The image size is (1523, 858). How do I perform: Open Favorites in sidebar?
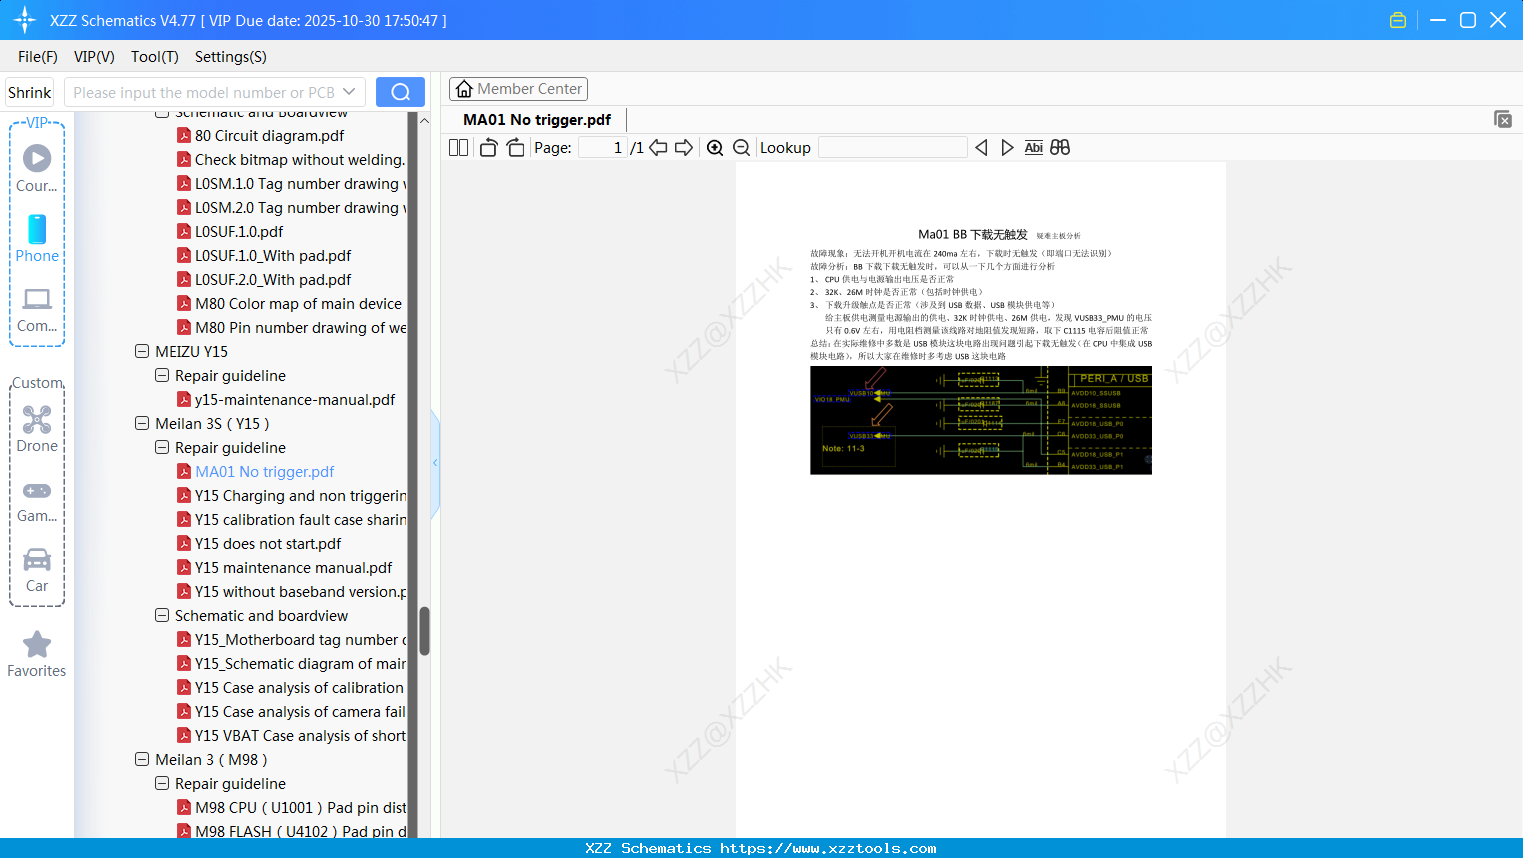coord(37,655)
